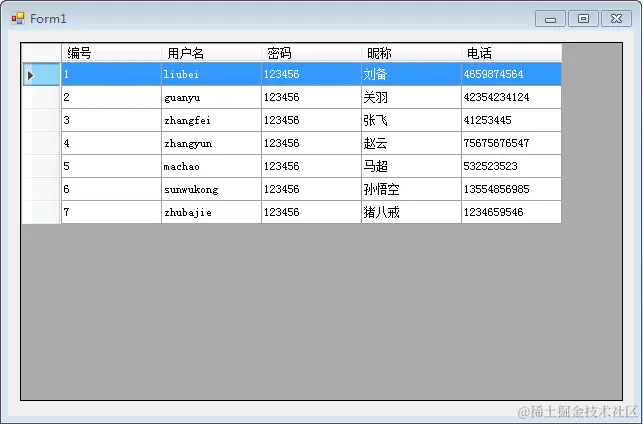Select the row header with the current-row arrow

41,74
